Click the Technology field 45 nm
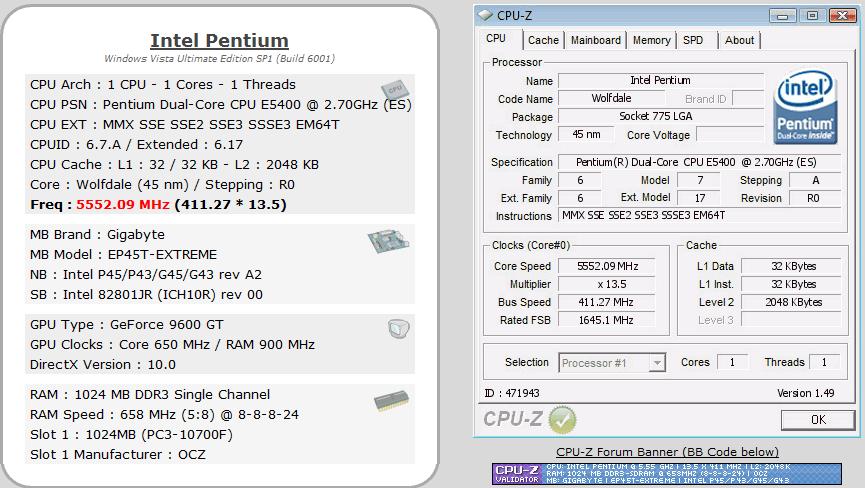The height and width of the screenshot is (488, 865). point(586,134)
